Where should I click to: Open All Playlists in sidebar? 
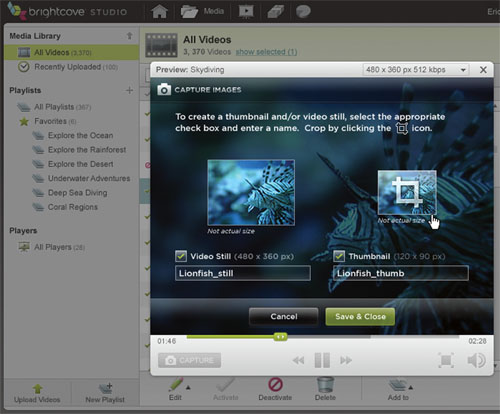[54, 107]
